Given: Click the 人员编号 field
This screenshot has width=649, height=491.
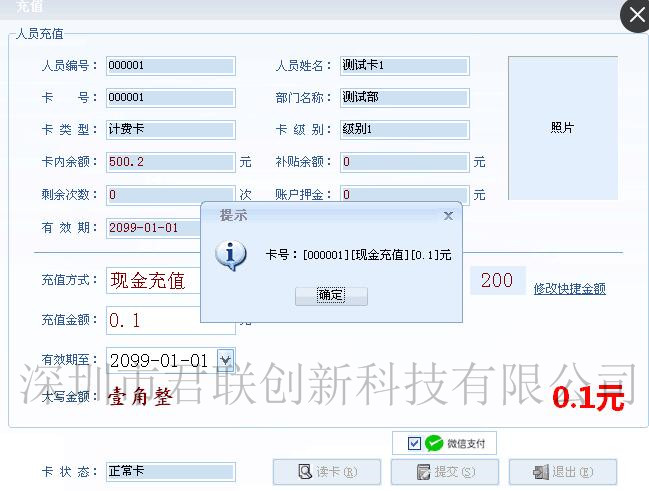Looking at the screenshot, I should 171,66.
